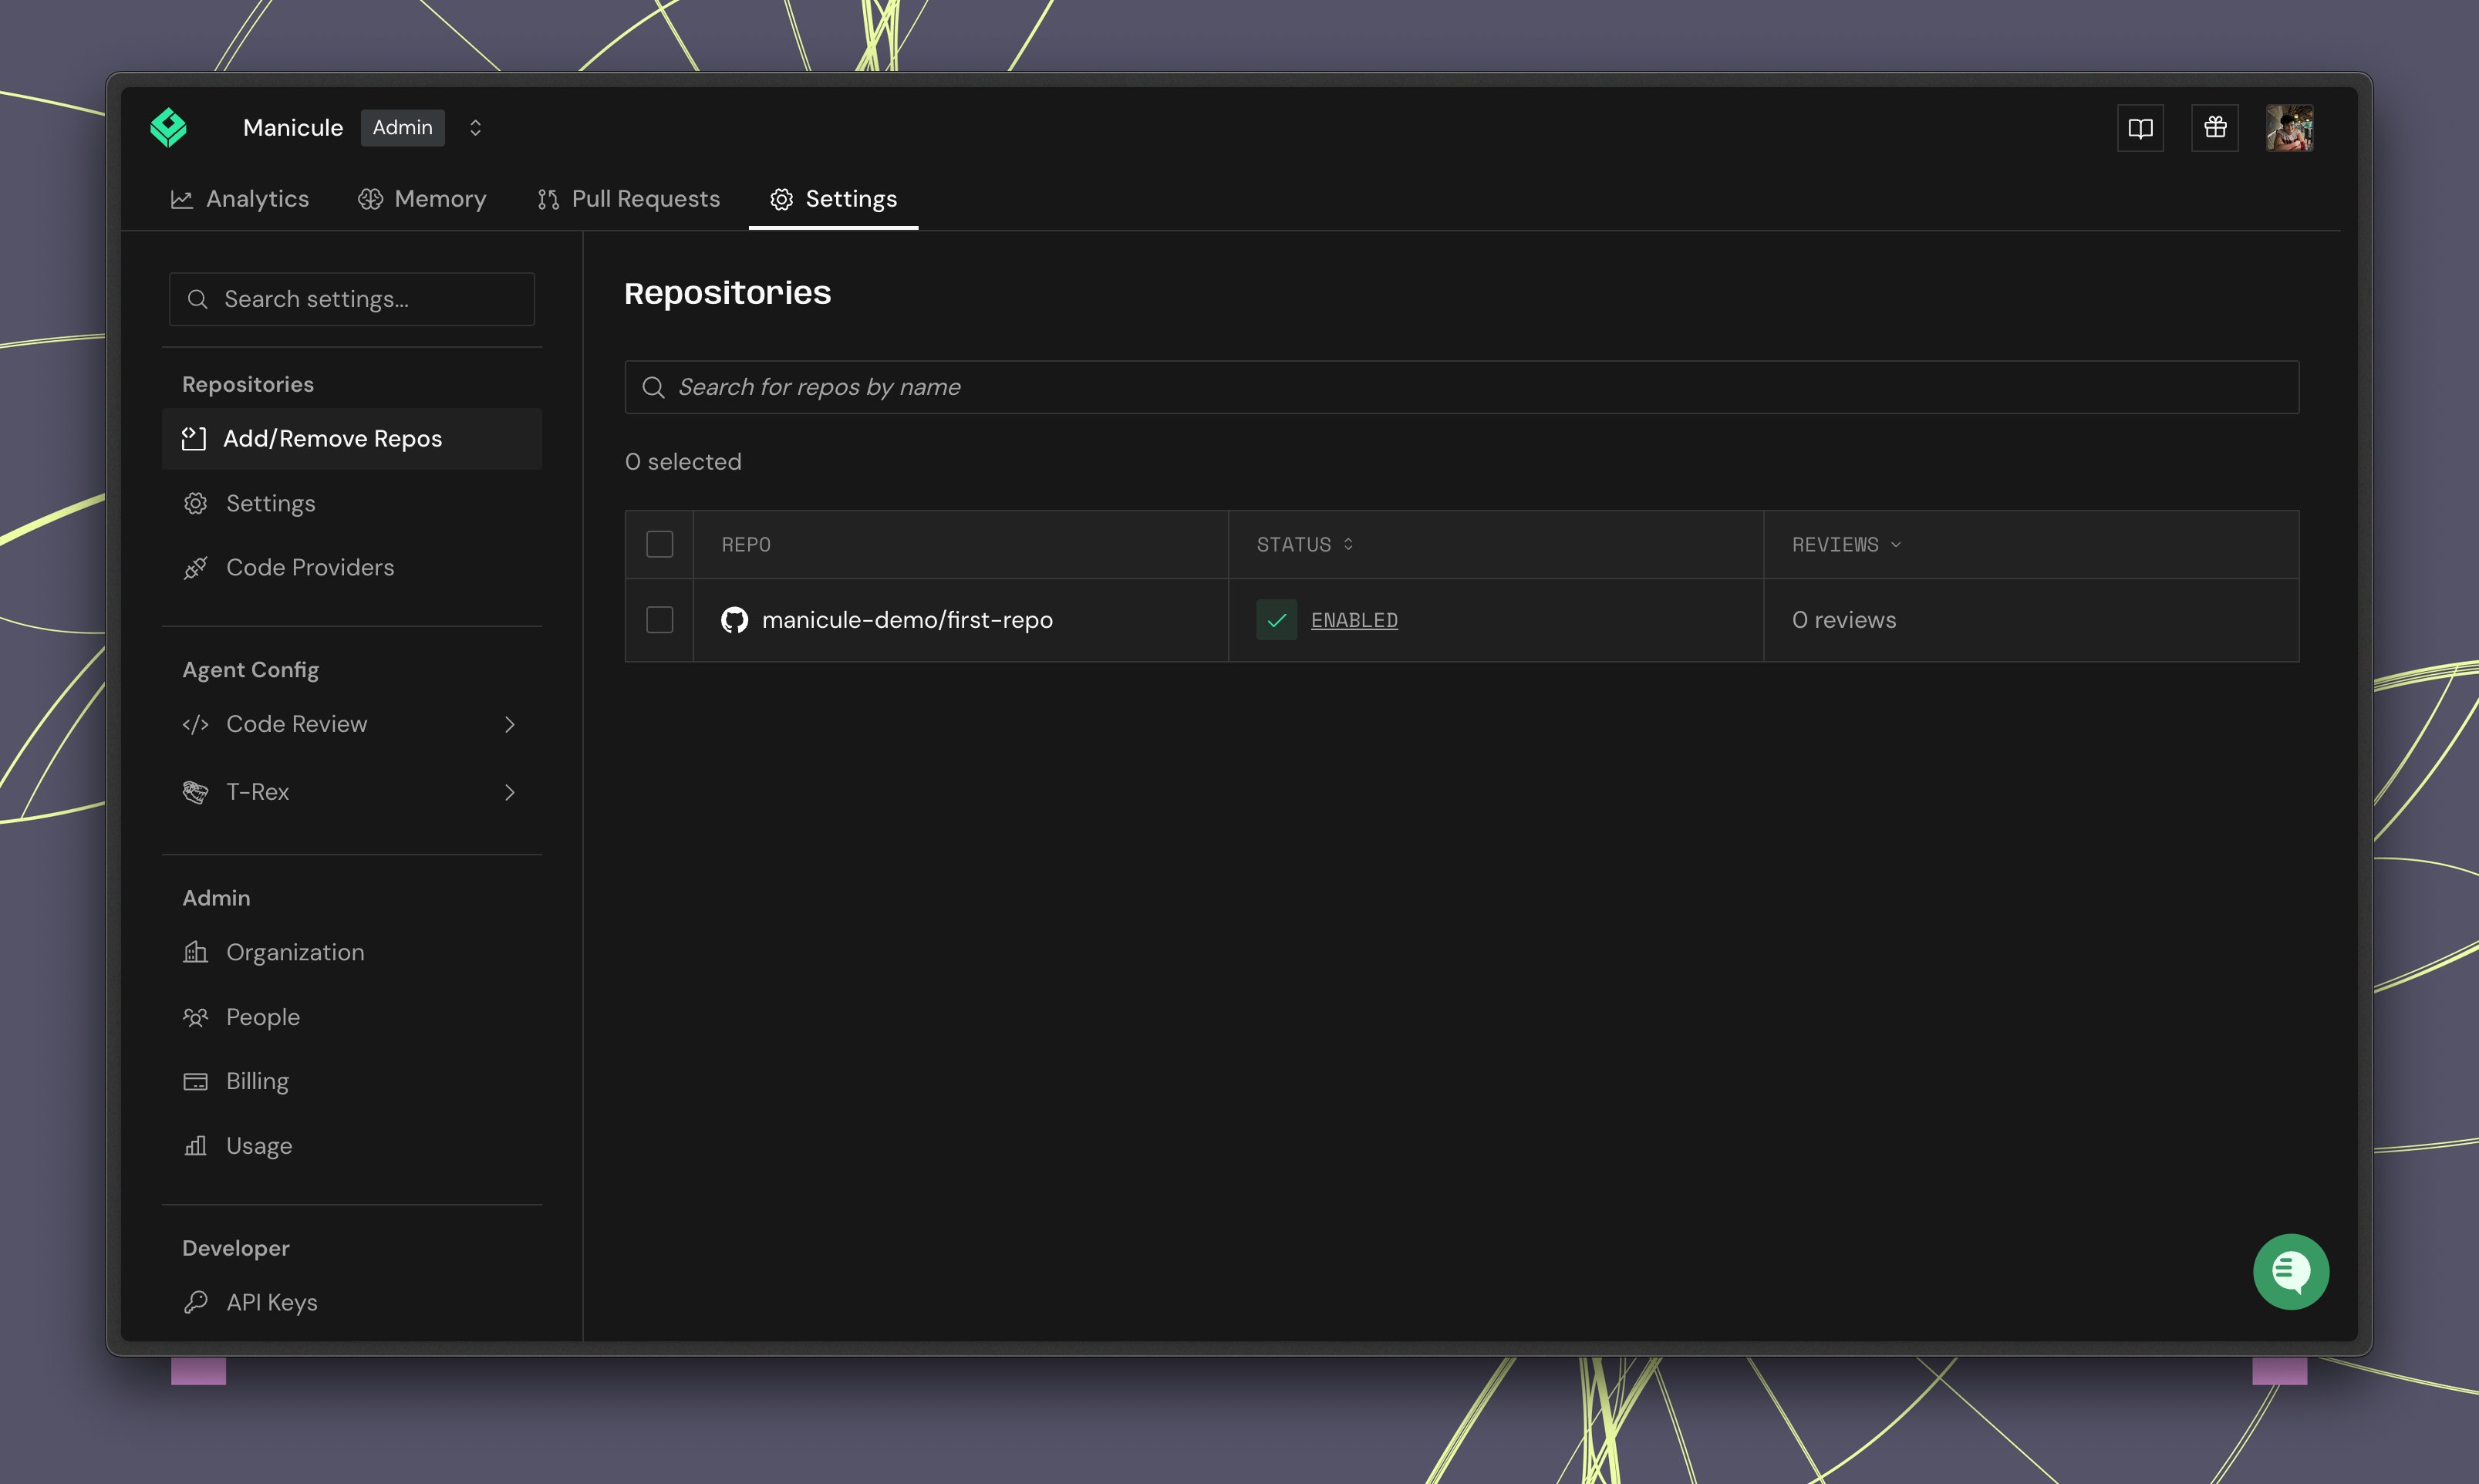Click the Pull Requests branch icon

click(548, 199)
